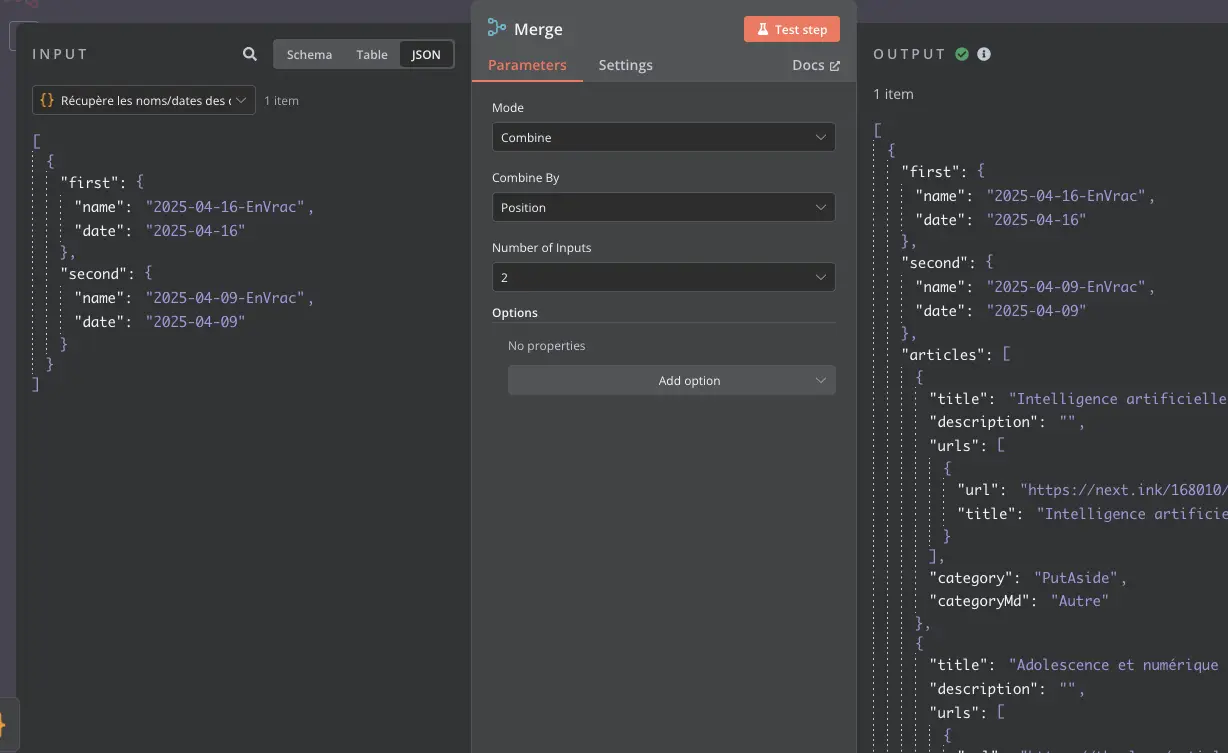Open the output info icon
Viewport: 1228px width, 753px height.
[x=984, y=54]
